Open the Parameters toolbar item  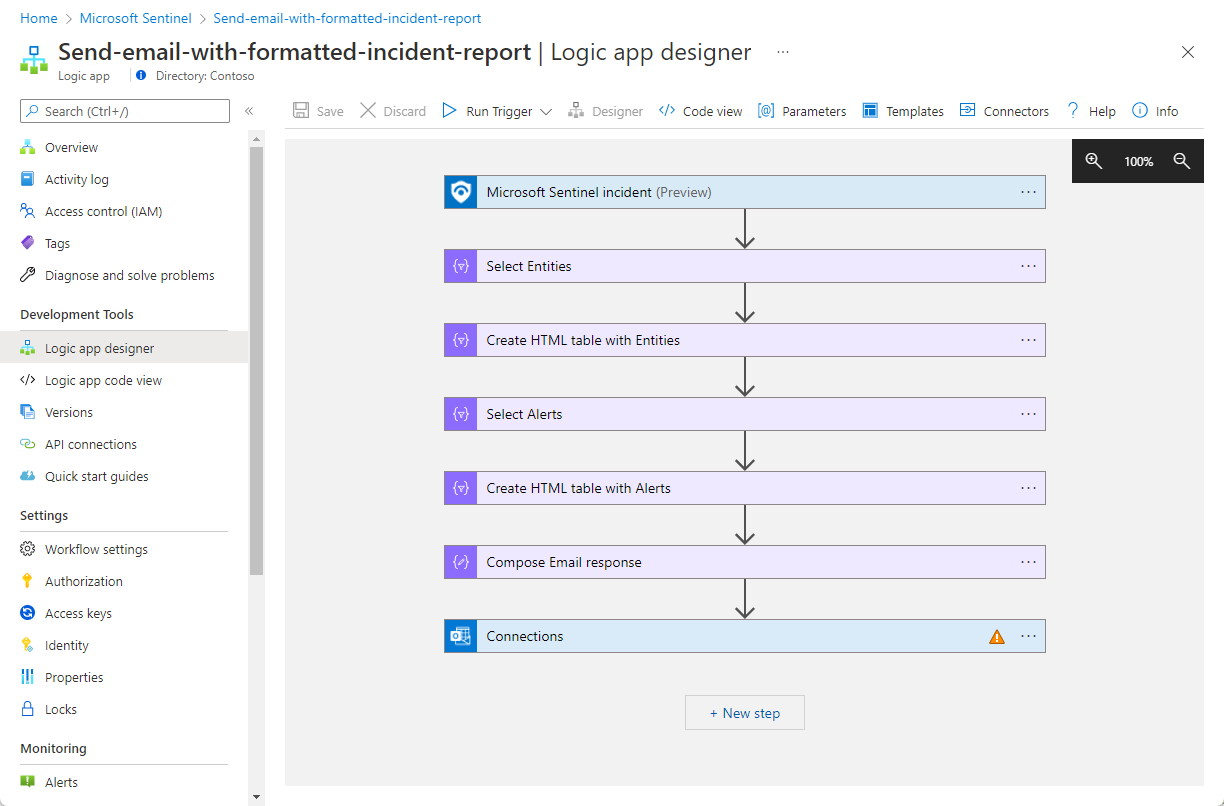(x=802, y=111)
